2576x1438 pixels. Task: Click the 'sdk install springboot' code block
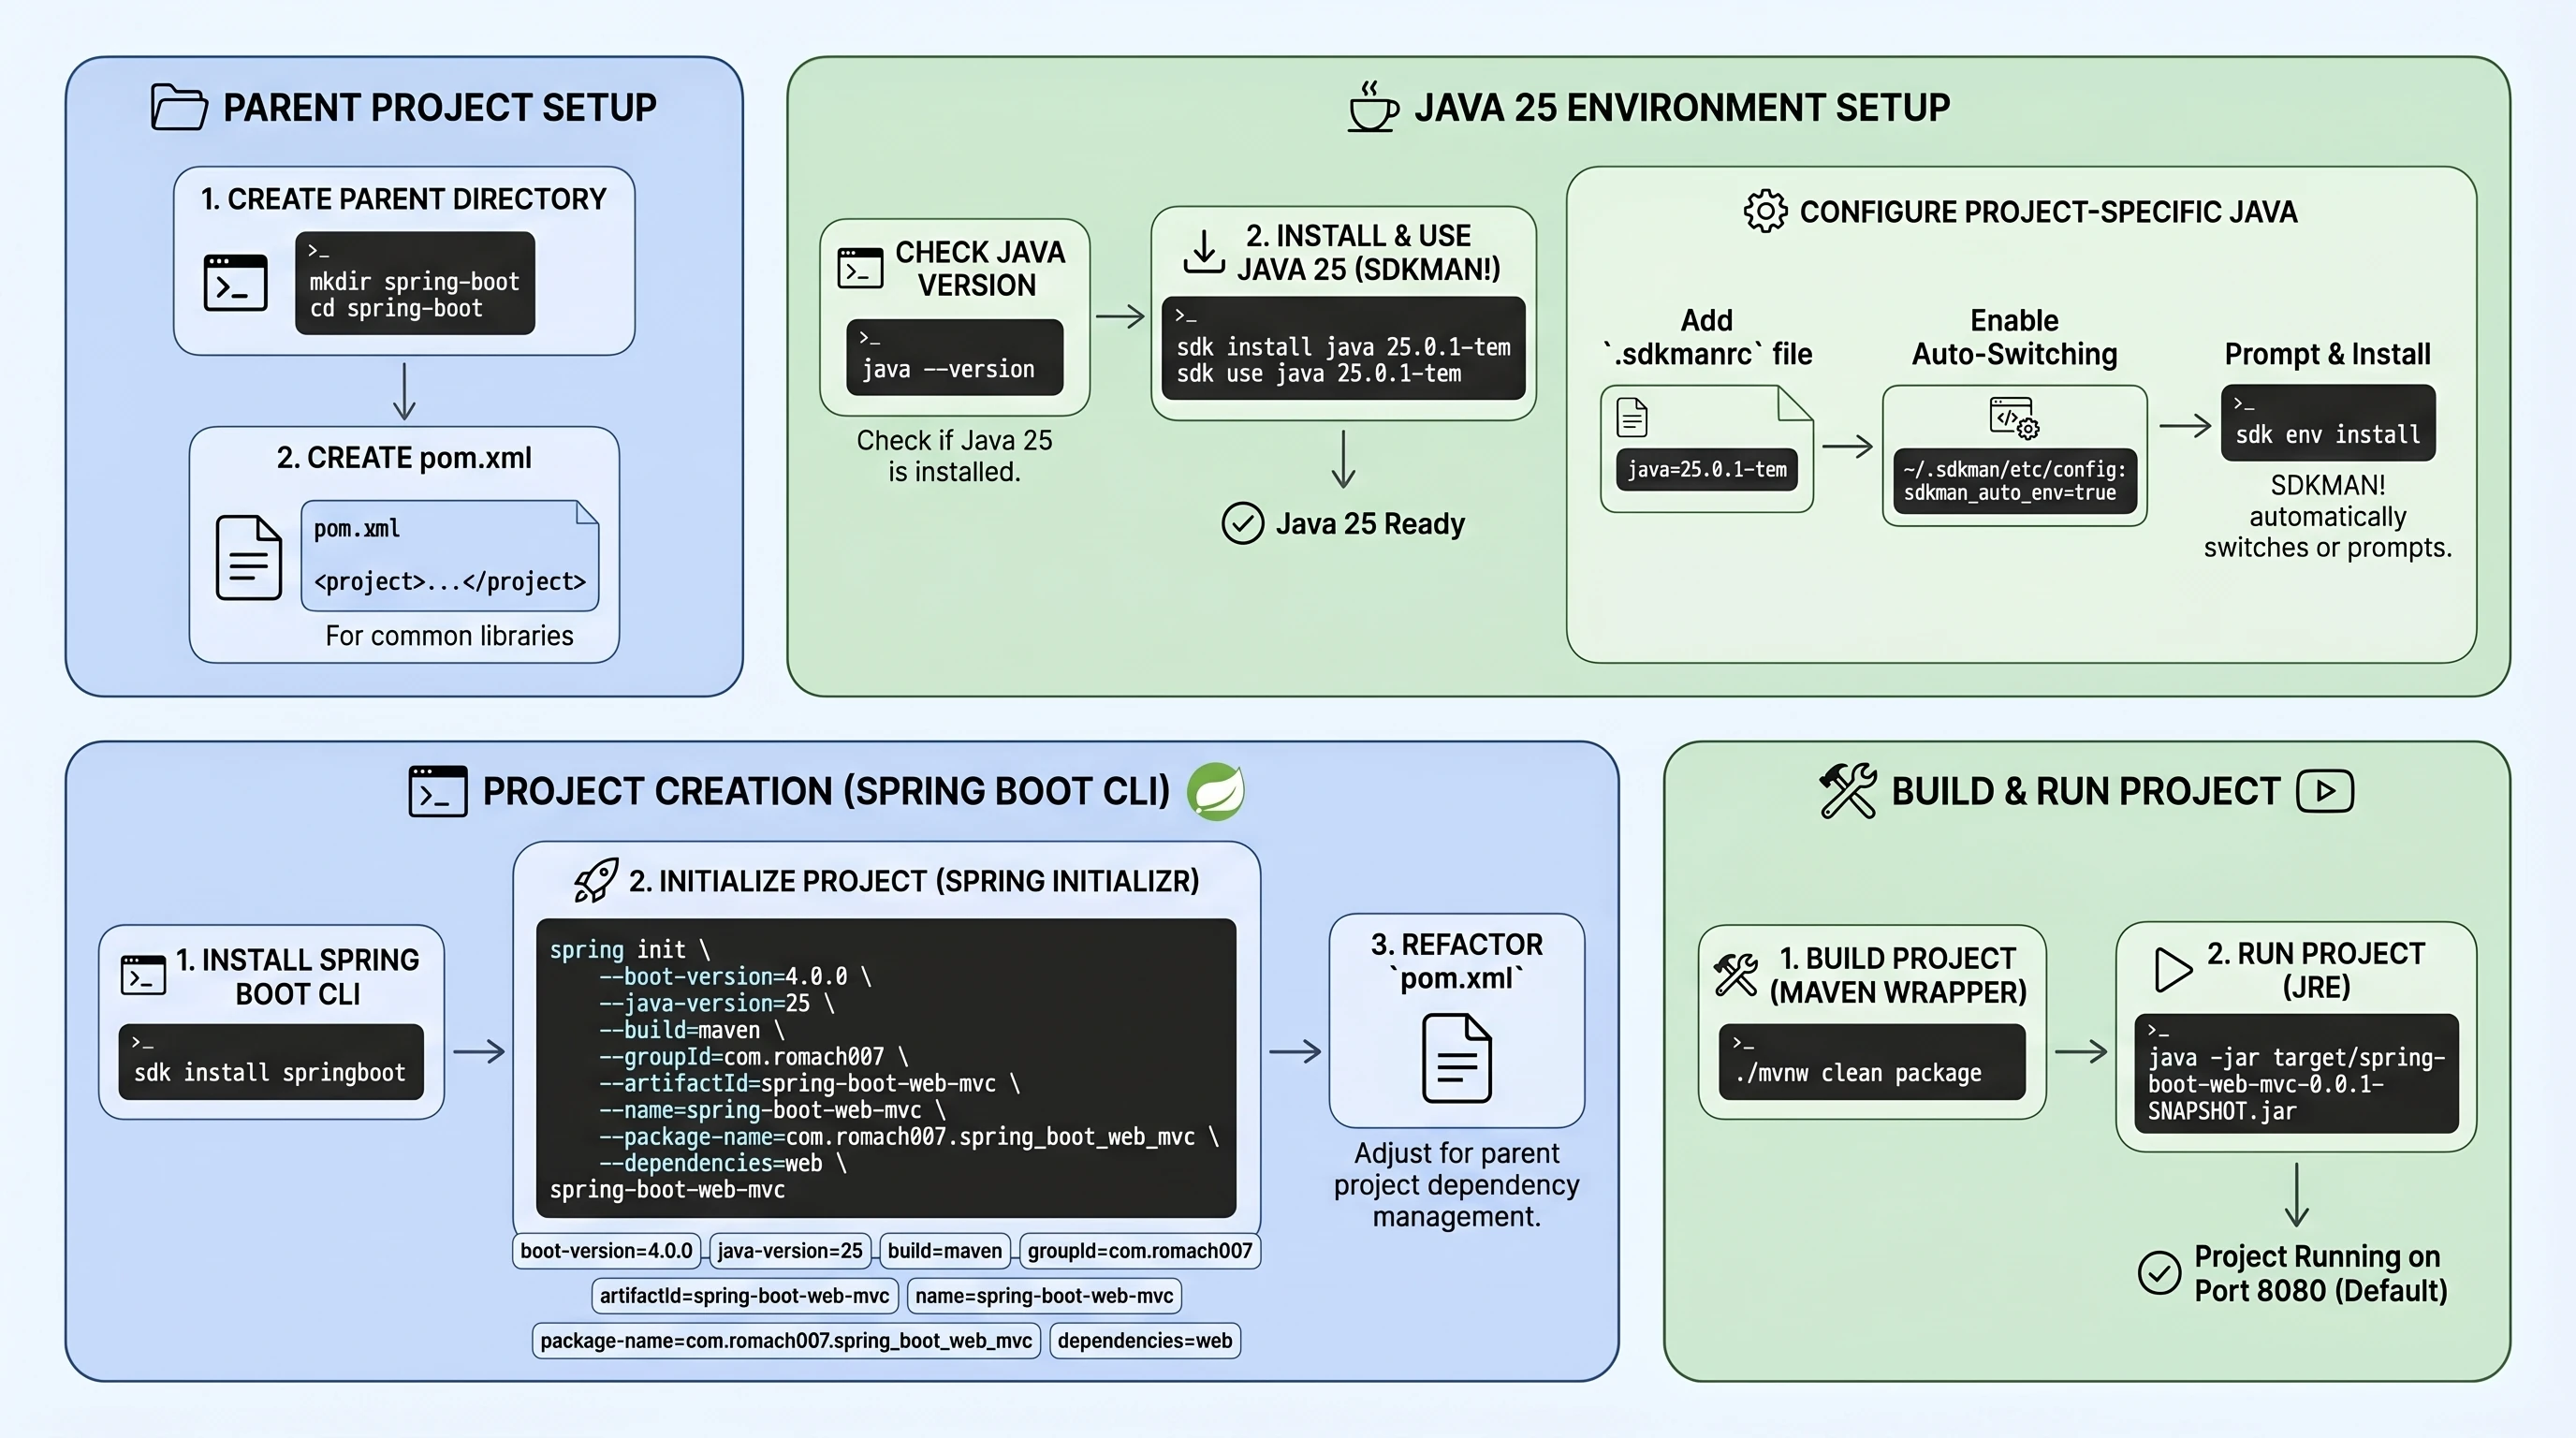pos(271,1062)
